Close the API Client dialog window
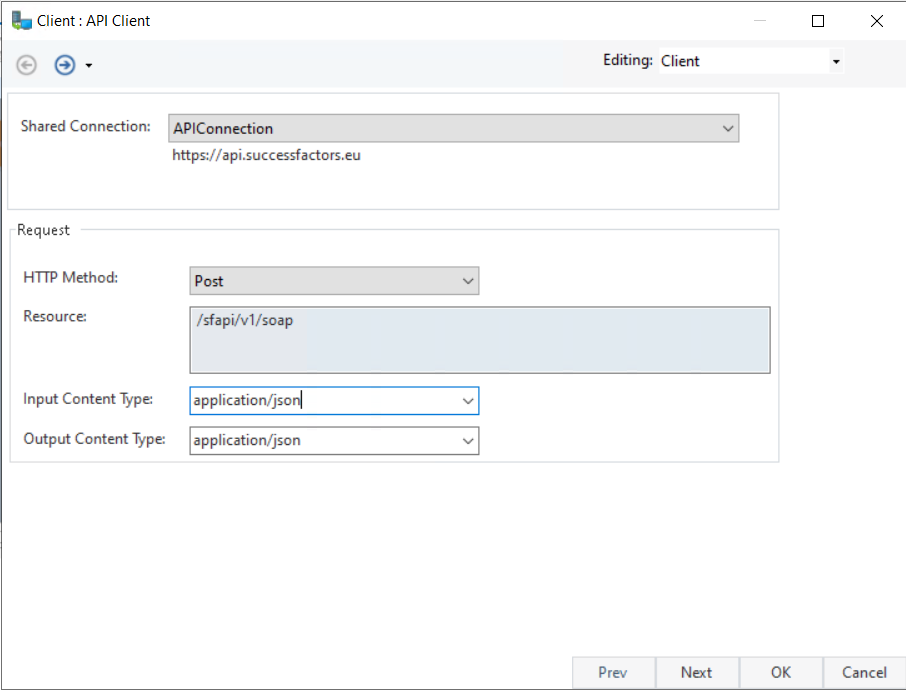This screenshot has width=906, height=691. (877, 20)
